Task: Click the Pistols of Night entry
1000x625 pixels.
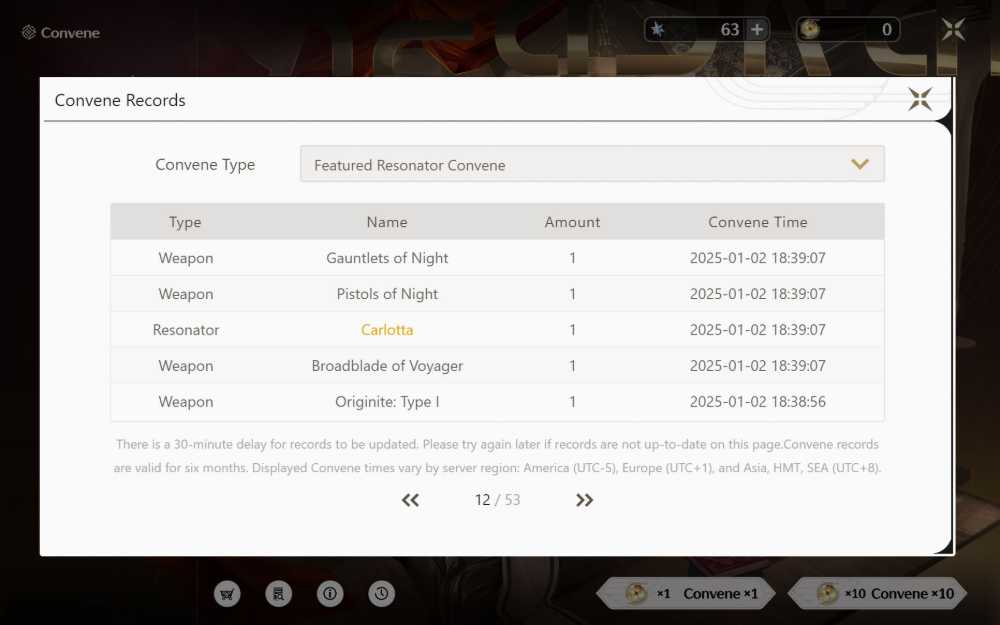Action: [387, 294]
